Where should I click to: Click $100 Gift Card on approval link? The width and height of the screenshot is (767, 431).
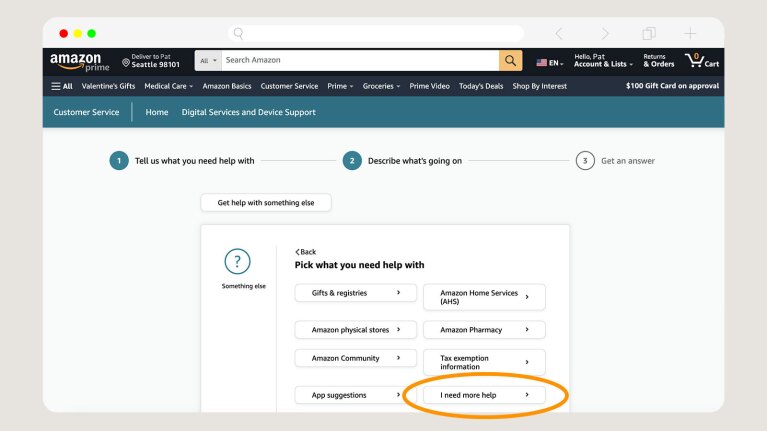click(672, 86)
